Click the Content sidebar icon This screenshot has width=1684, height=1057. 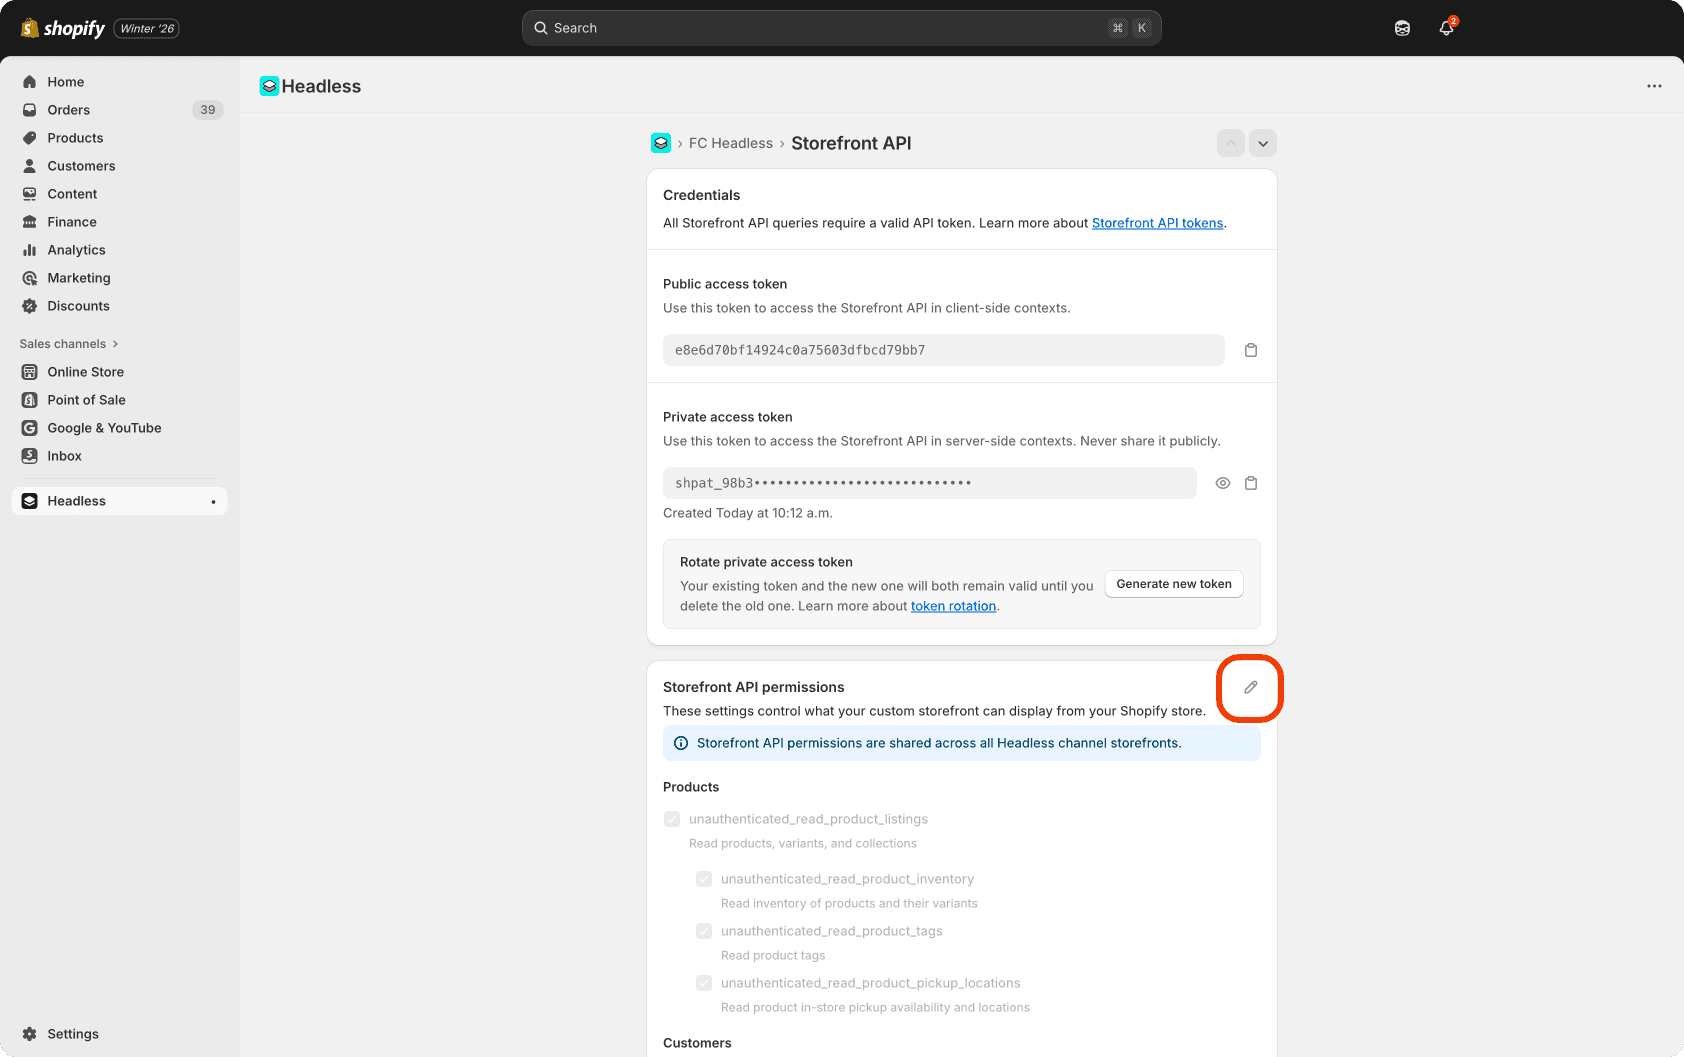30,194
